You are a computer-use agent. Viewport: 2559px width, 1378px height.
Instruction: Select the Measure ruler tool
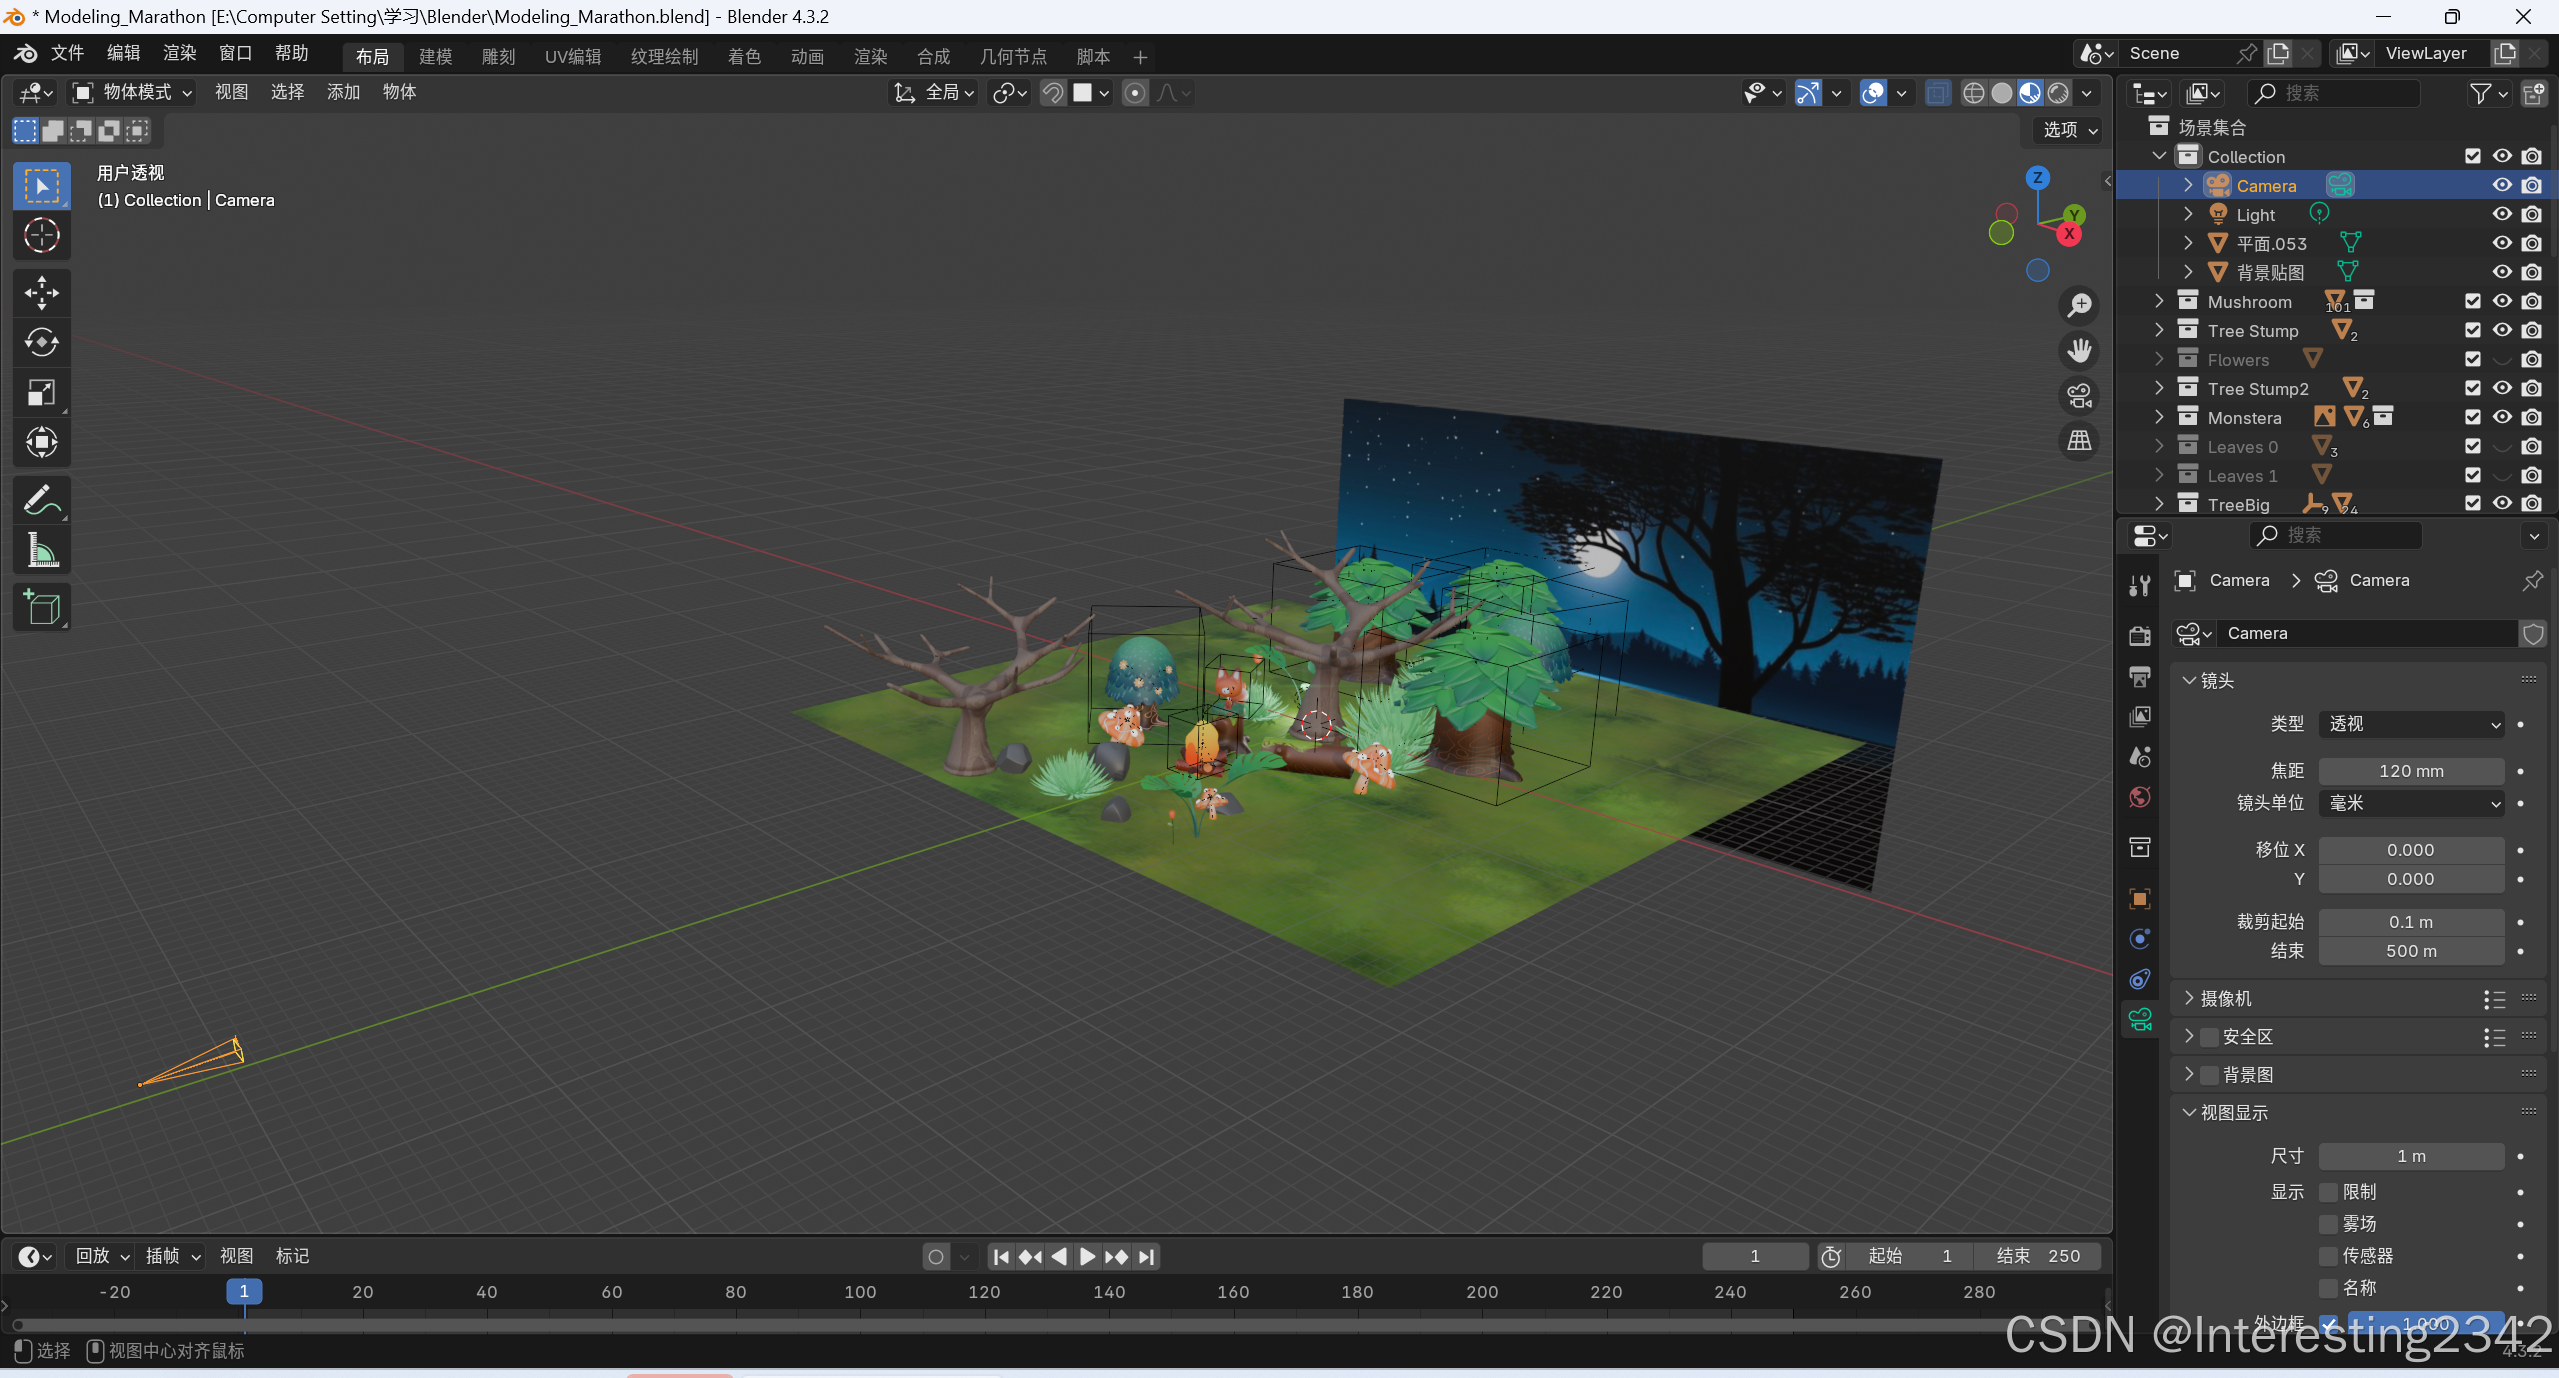(41, 551)
